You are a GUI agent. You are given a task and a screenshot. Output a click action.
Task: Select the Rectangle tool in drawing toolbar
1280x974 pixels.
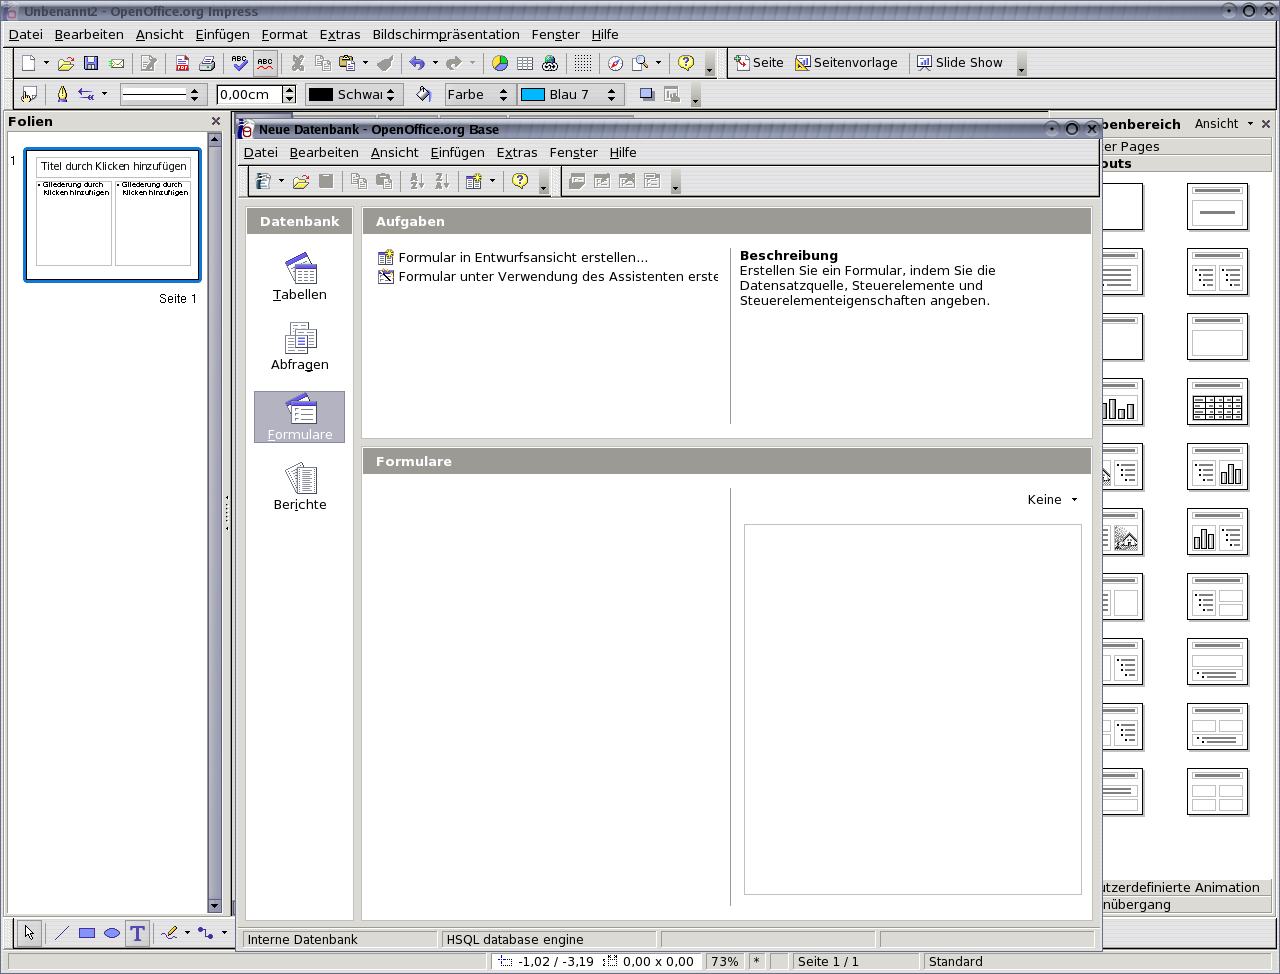click(87, 933)
